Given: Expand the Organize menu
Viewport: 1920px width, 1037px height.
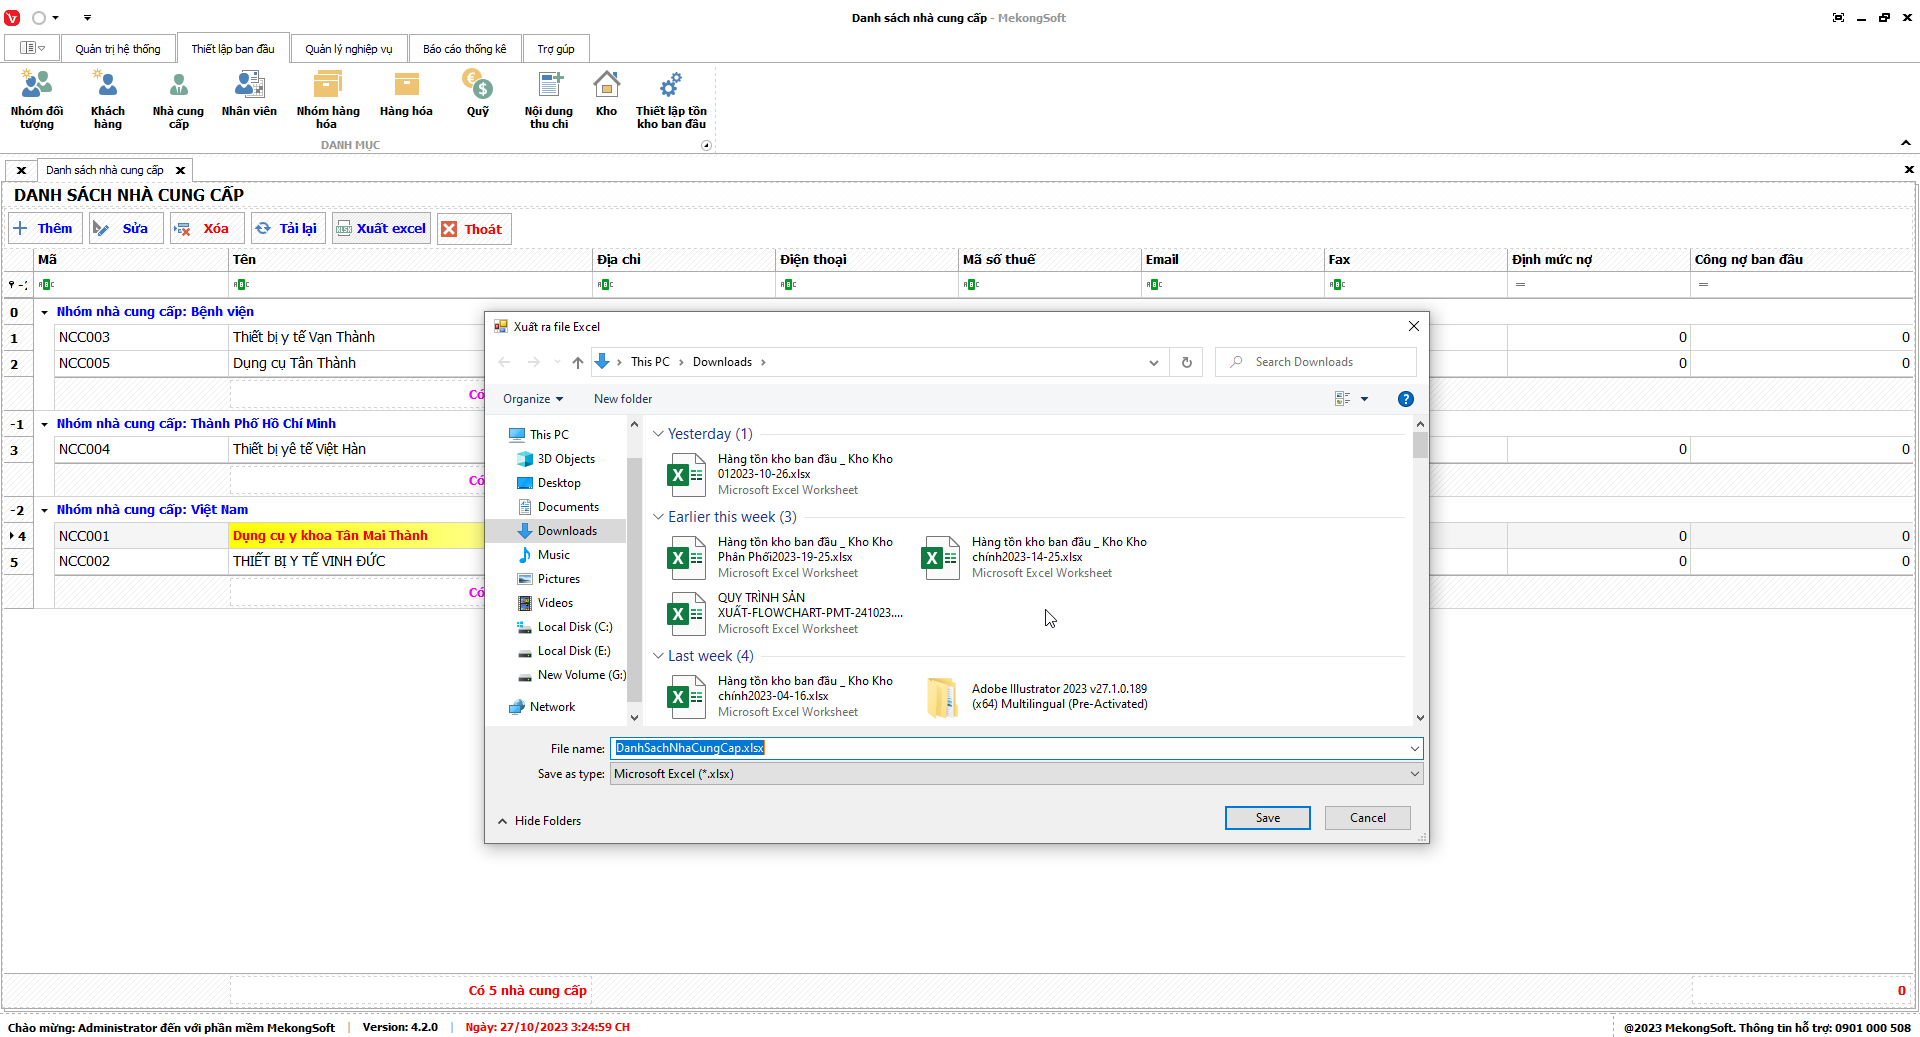Looking at the screenshot, I should (532, 399).
